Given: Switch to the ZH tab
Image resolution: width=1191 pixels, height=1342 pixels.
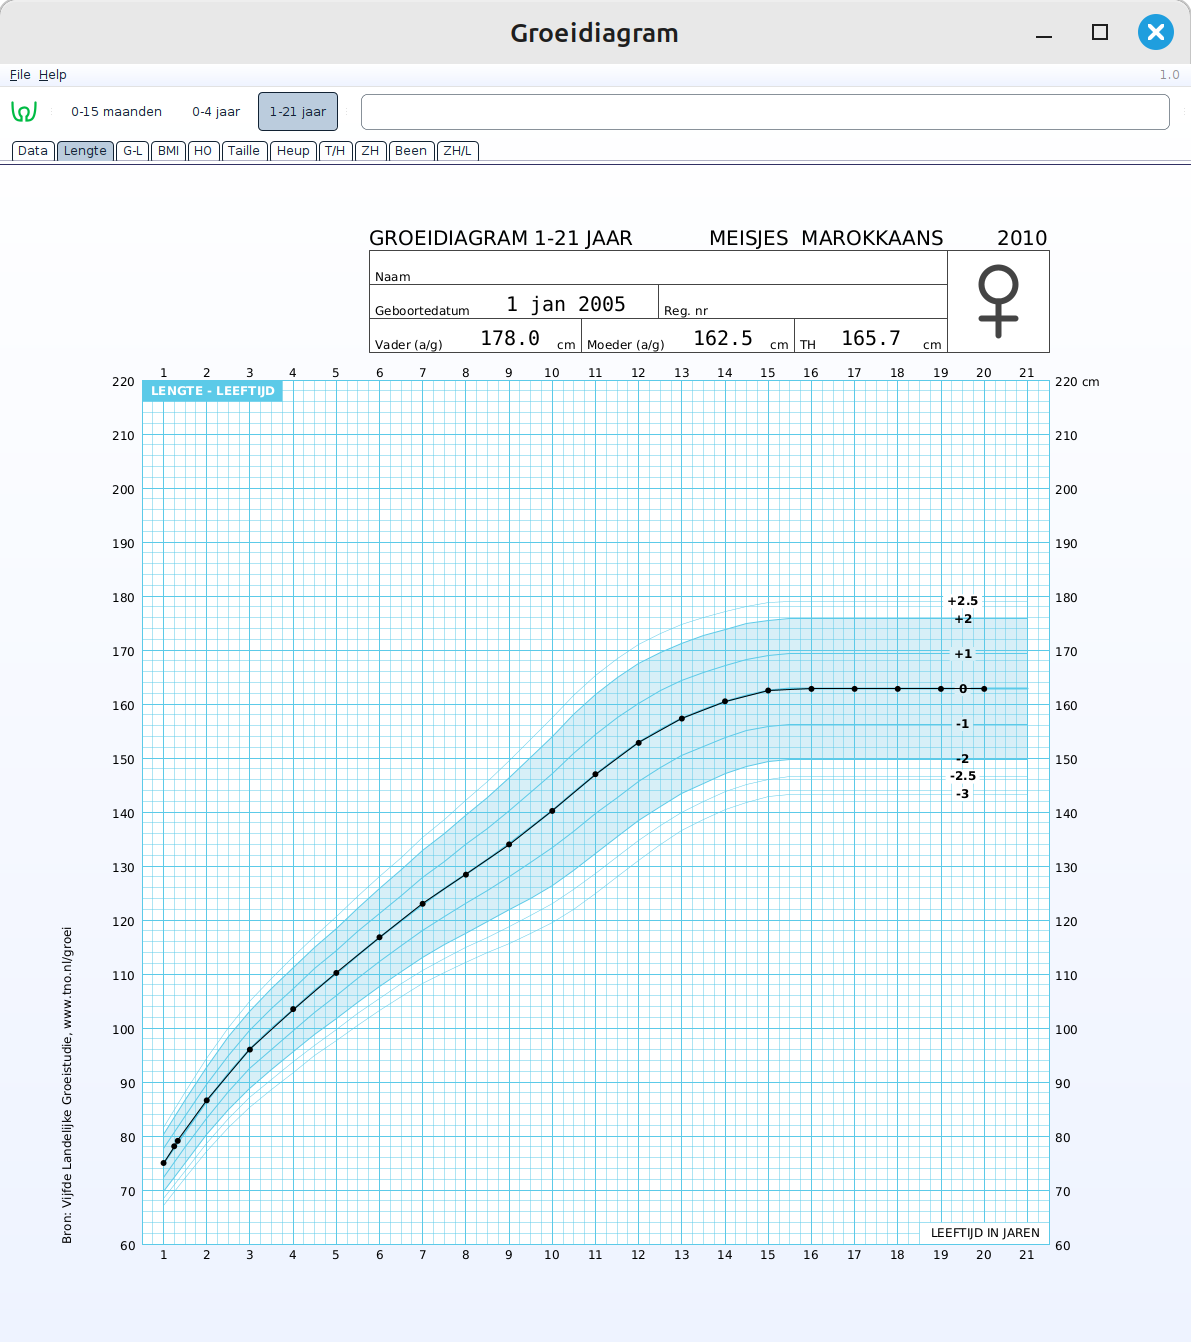Looking at the screenshot, I should pos(371,151).
